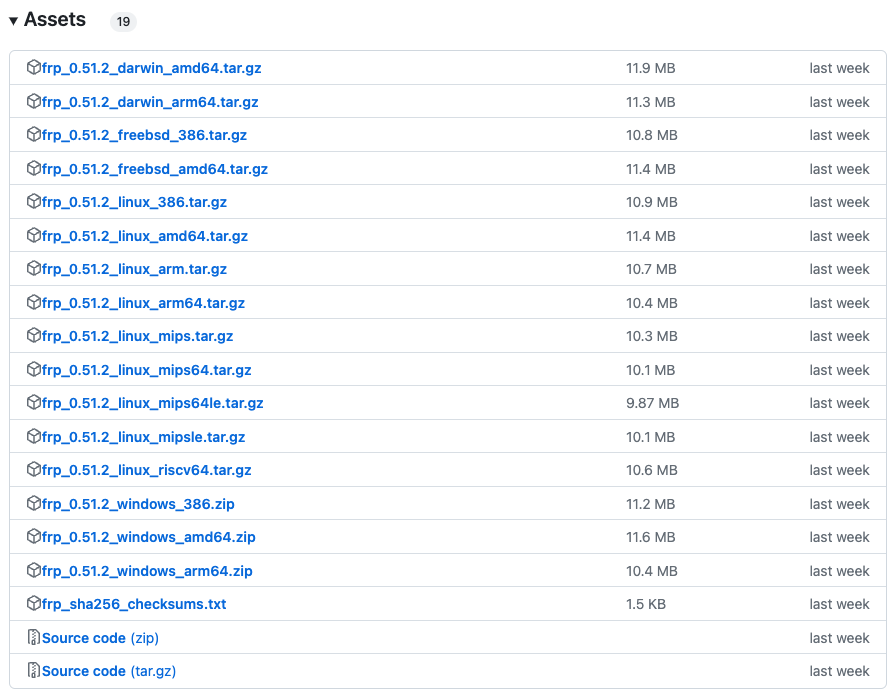Image resolution: width=894 pixels, height=690 pixels.
Task: Click the 1.5 KB checksums file size
Action: (x=646, y=604)
